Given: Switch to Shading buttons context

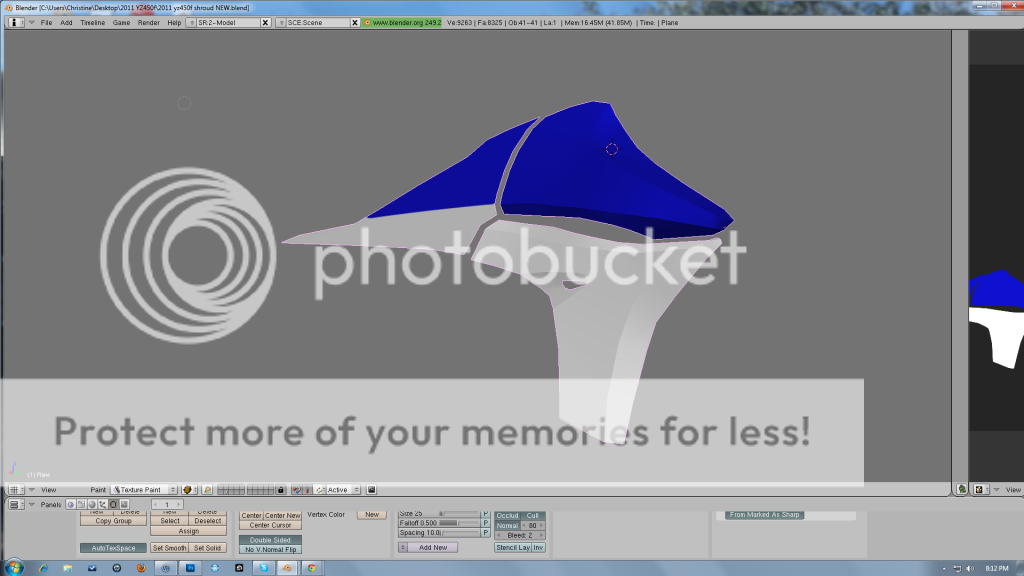Looking at the screenshot, I should tap(92, 505).
